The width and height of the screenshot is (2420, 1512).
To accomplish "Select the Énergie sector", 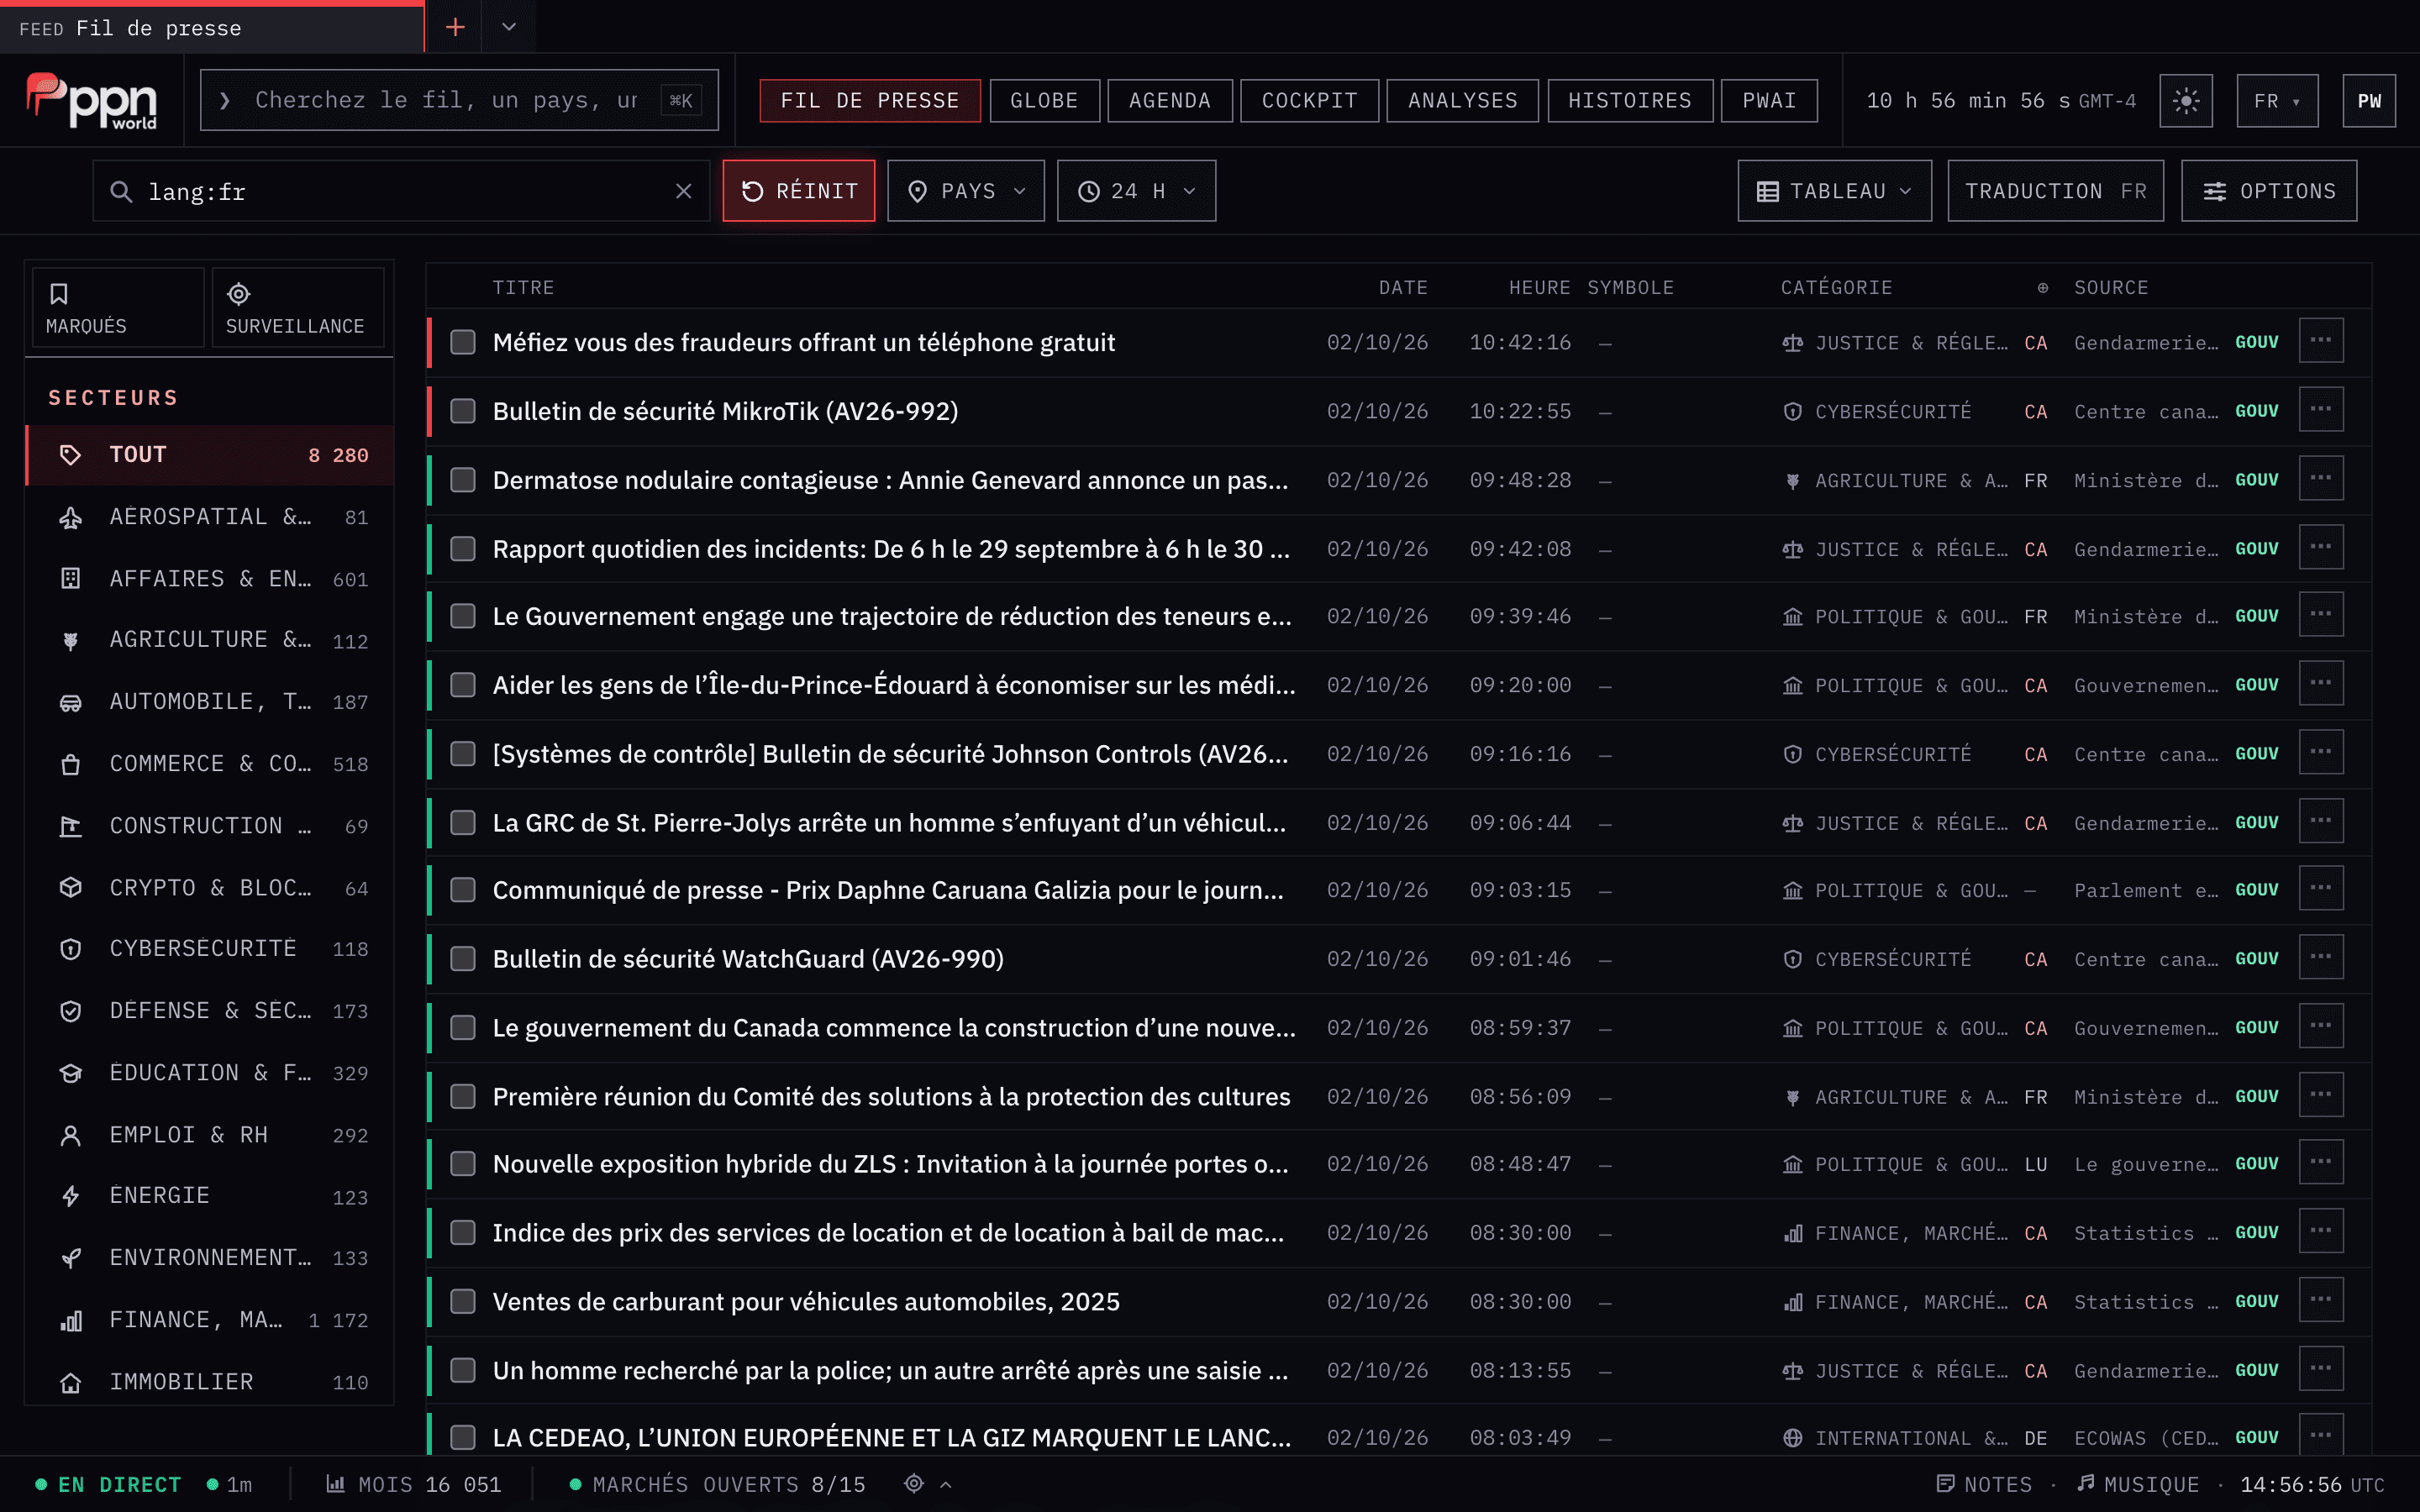I will pyautogui.click(x=210, y=1196).
